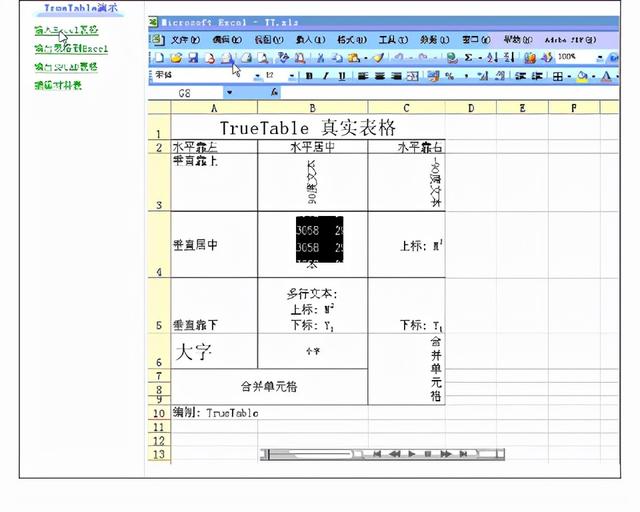Screen dimensions: 640x512
Task: Click the Cut scissors icon
Action: click(320, 58)
